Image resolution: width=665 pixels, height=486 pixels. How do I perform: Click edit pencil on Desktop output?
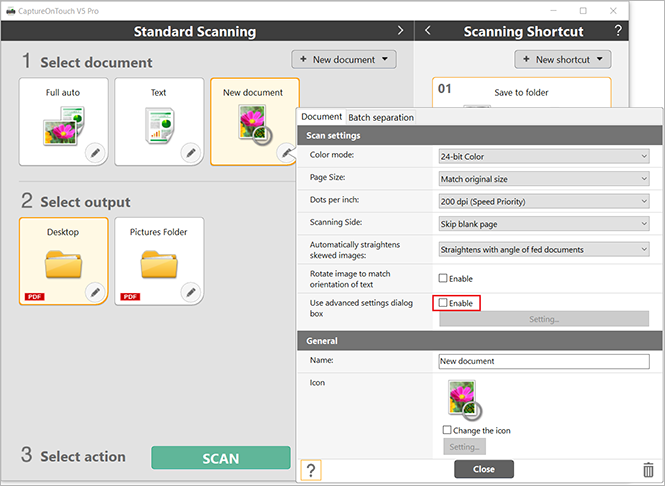[x=94, y=292]
